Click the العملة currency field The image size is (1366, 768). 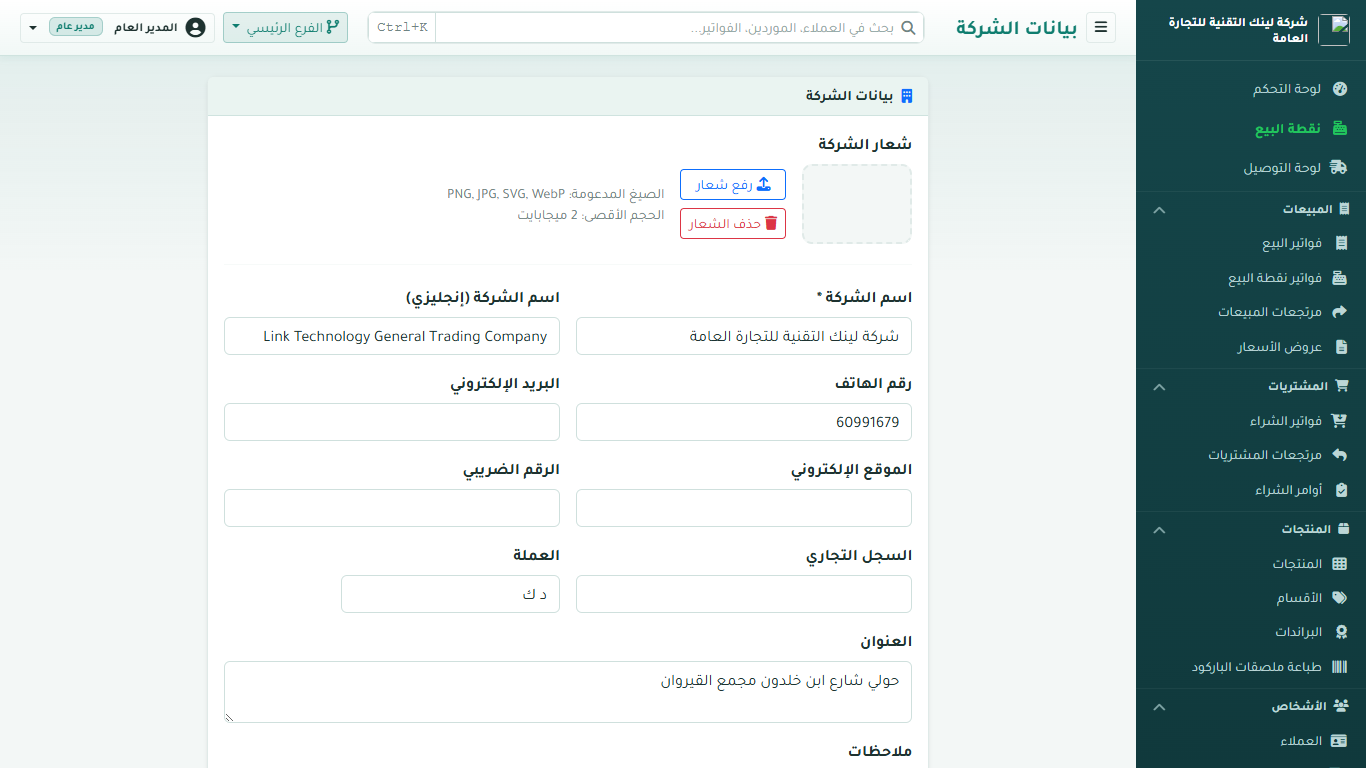tap(450, 594)
